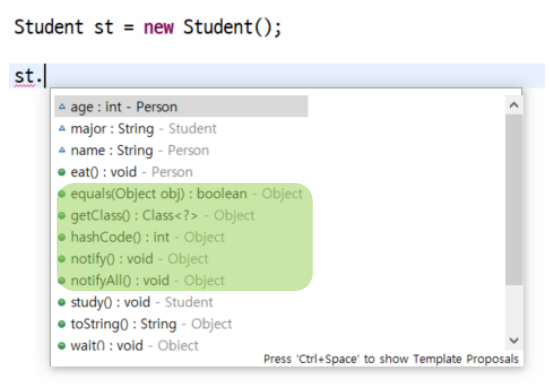Click the field icon beside 'age'

pos(62,106)
